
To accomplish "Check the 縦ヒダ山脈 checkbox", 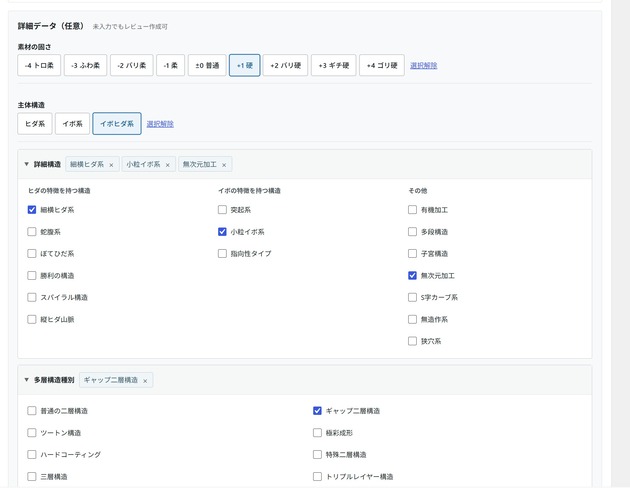I will pos(32,319).
